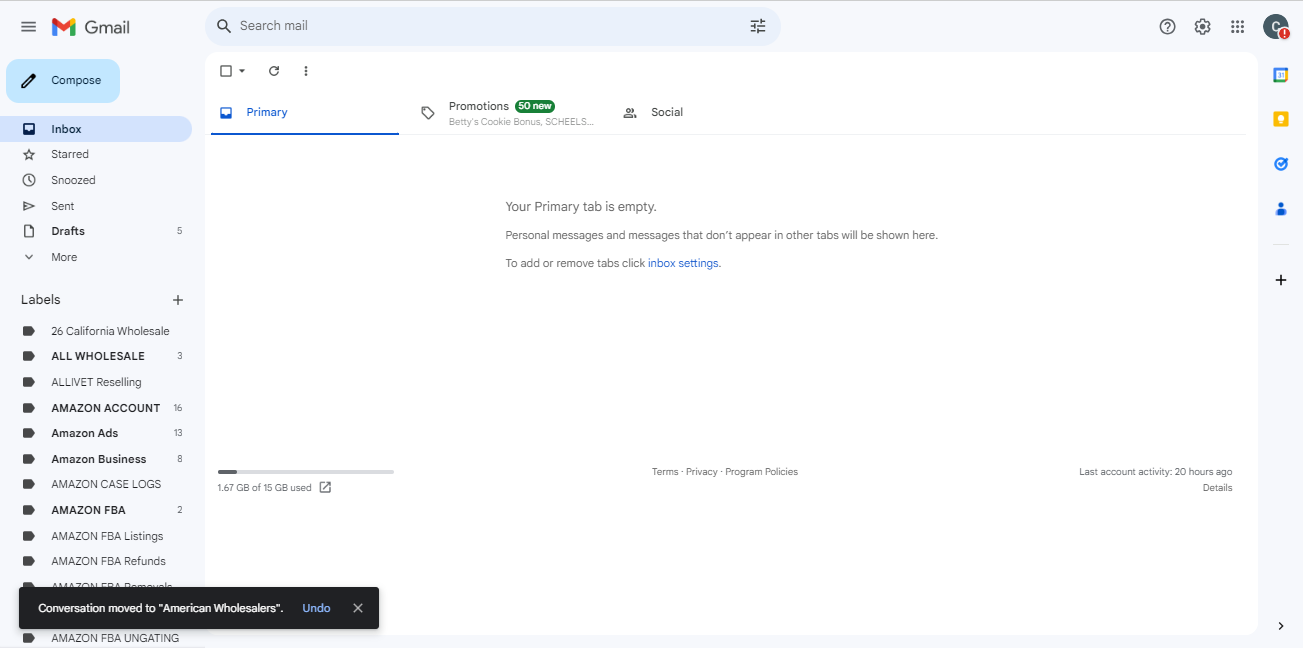Click the Compose button
Image resolution: width=1303 pixels, height=648 pixels.
(63, 81)
